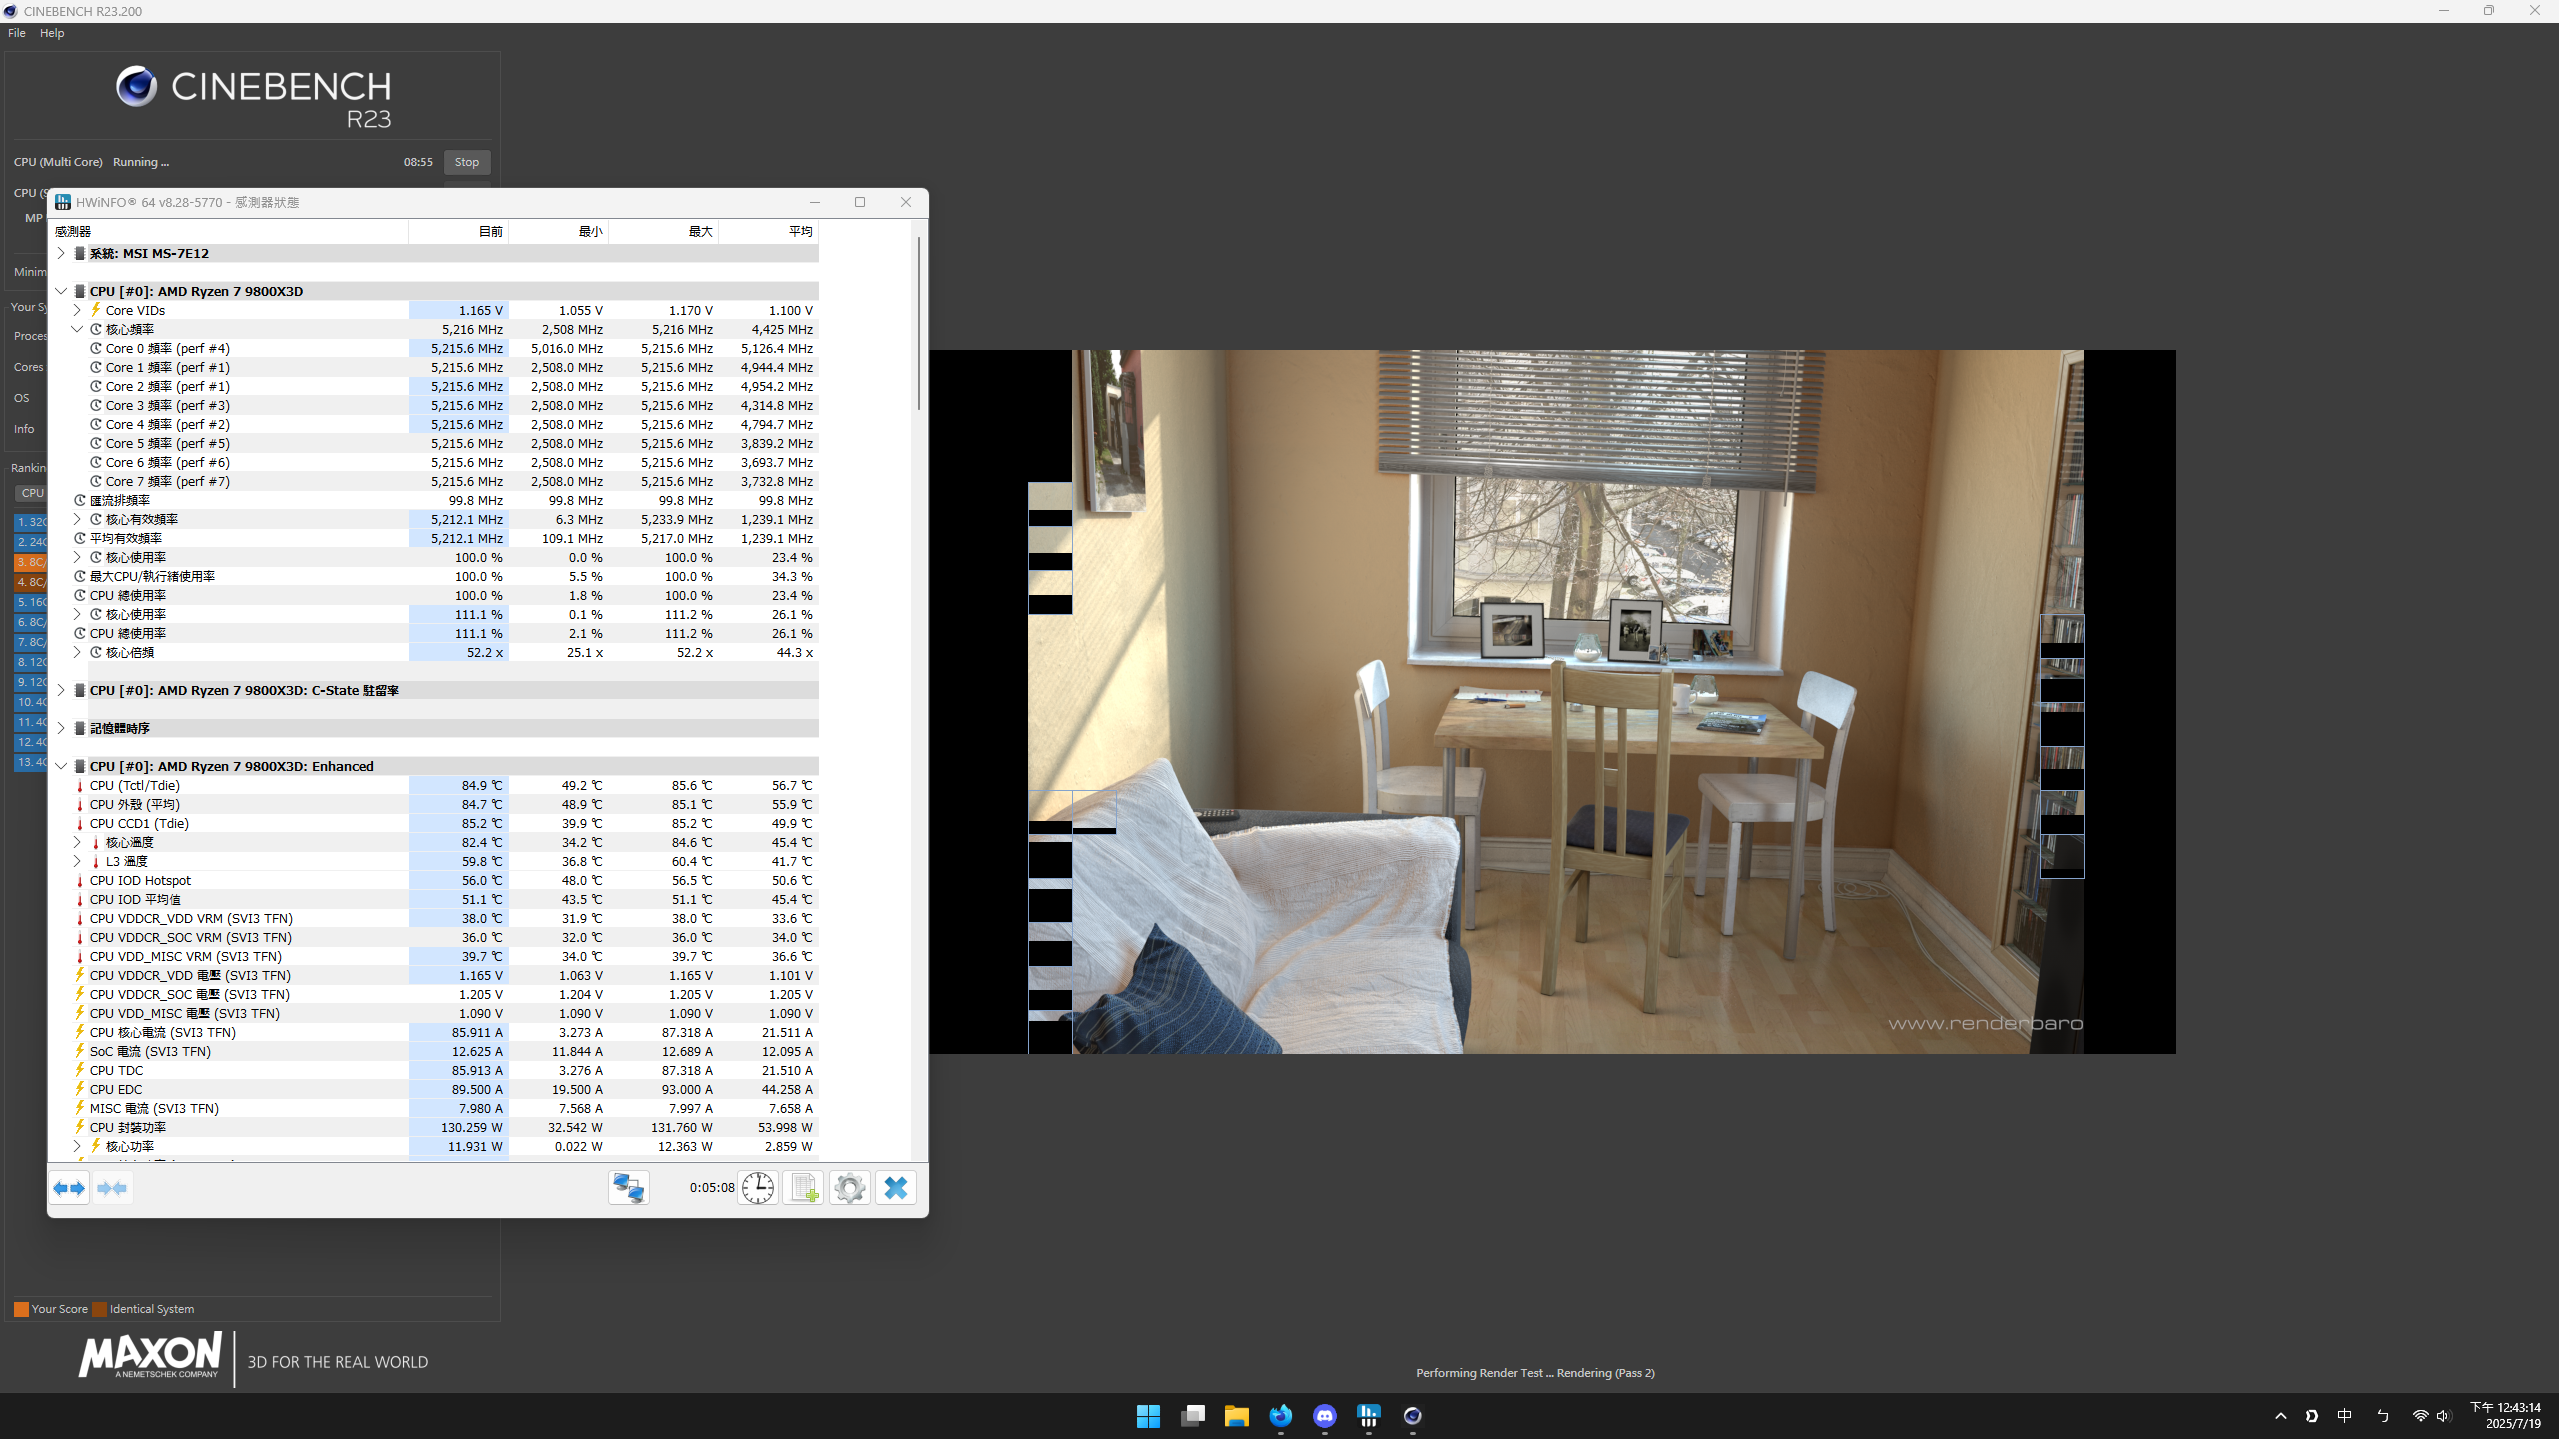Expand the 核心倍頻 row
Screen dimensions: 2559x1439
coord(77,652)
